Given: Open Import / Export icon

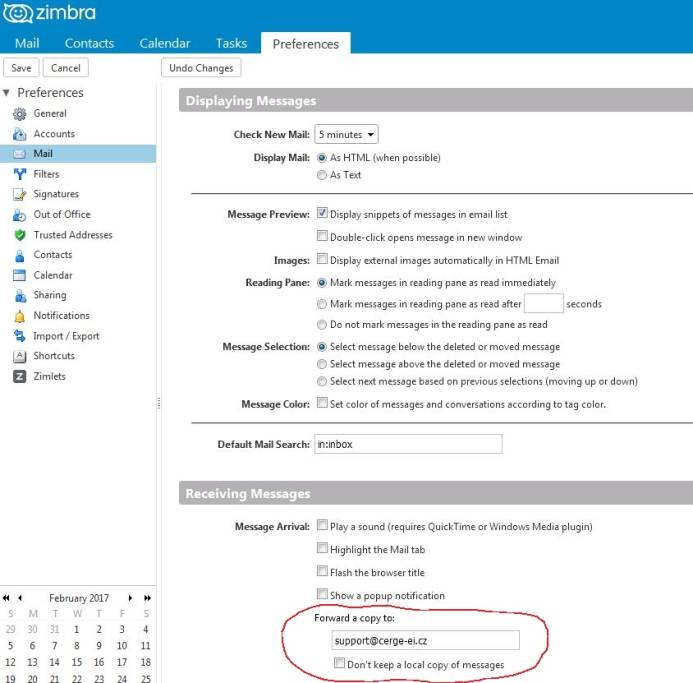Looking at the screenshot, I should (x=19, y=336).
